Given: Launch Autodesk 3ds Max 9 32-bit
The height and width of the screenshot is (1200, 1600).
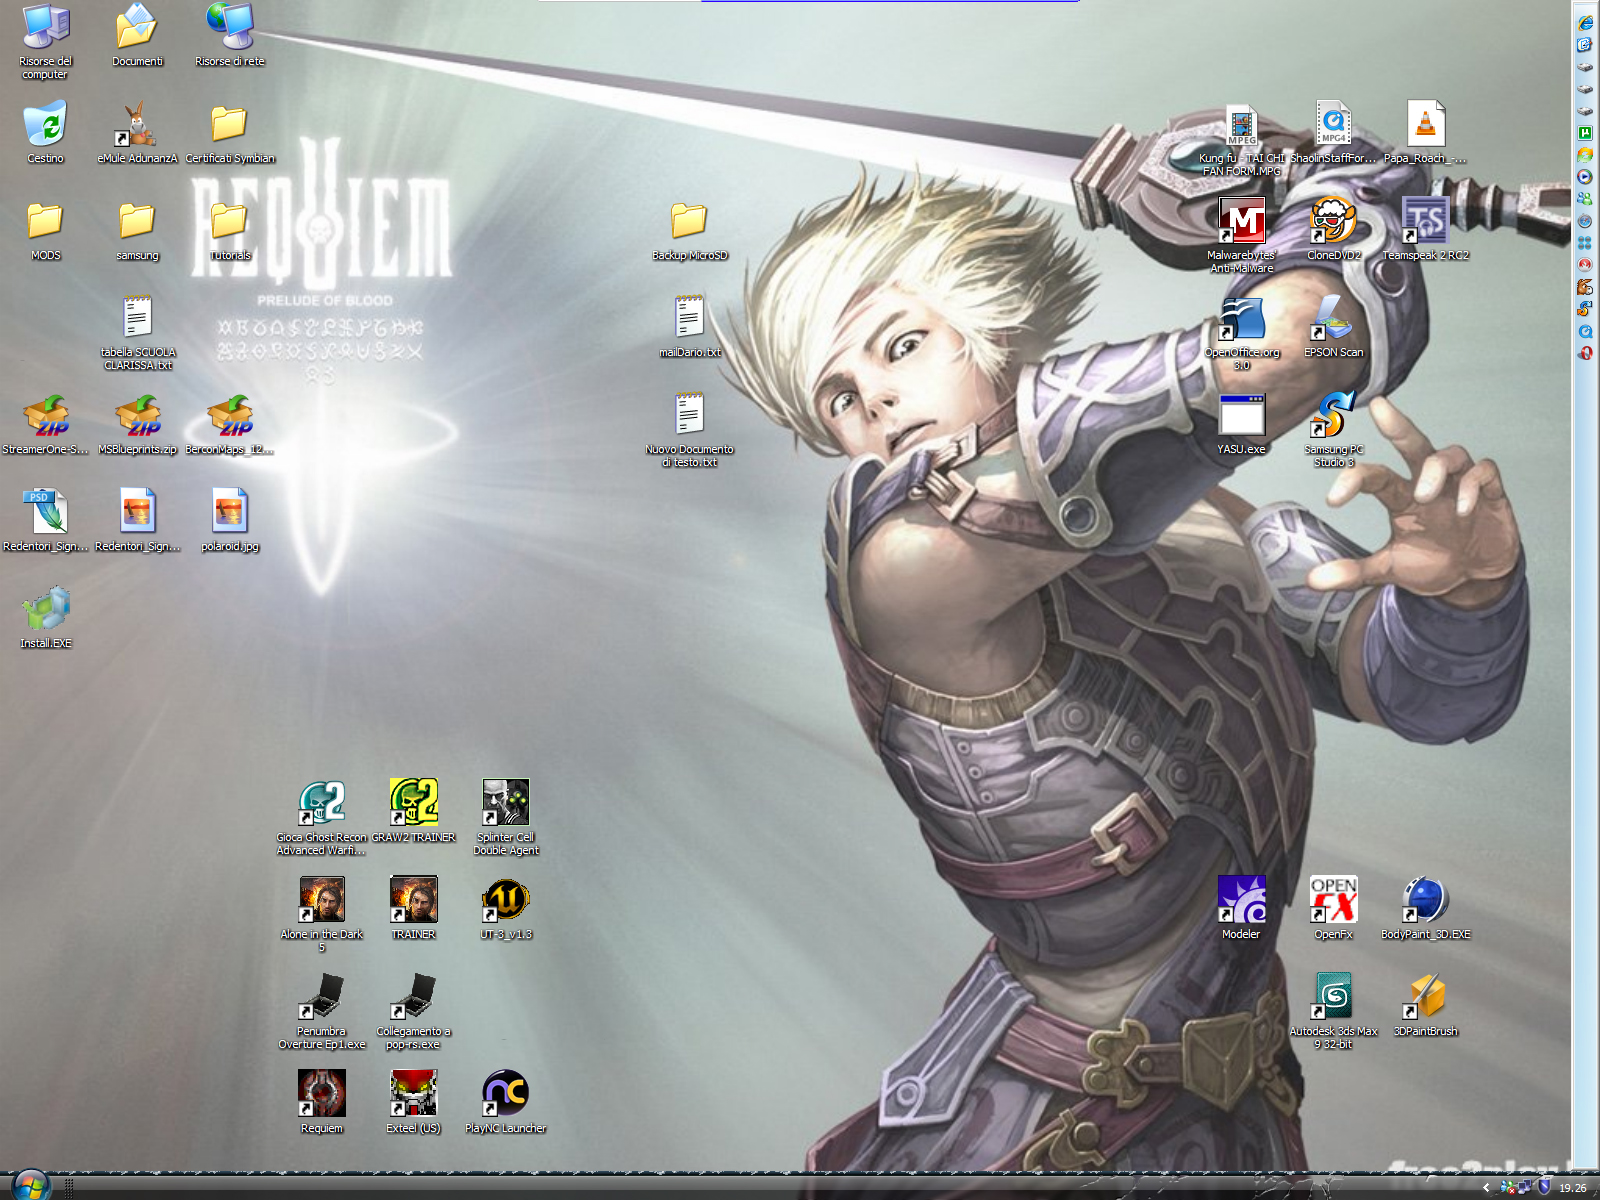Looking at the screenshot, I should tap(1333, 1012).
